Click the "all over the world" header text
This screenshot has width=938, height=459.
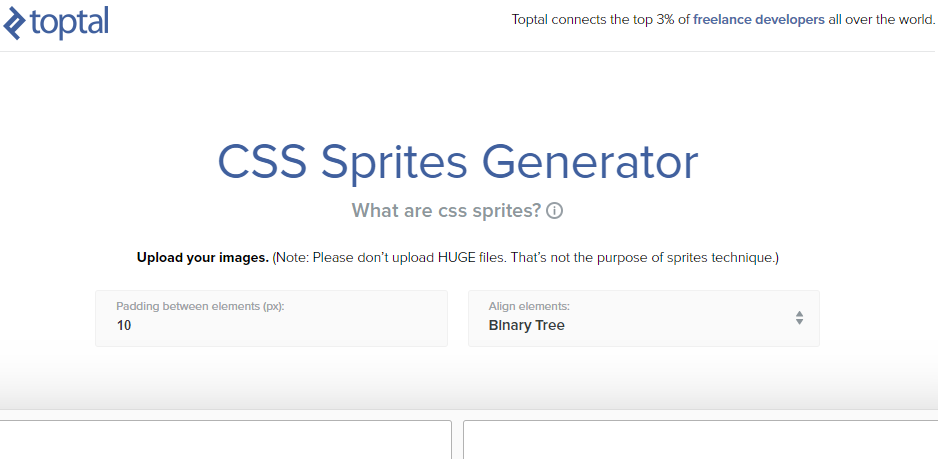881,20
